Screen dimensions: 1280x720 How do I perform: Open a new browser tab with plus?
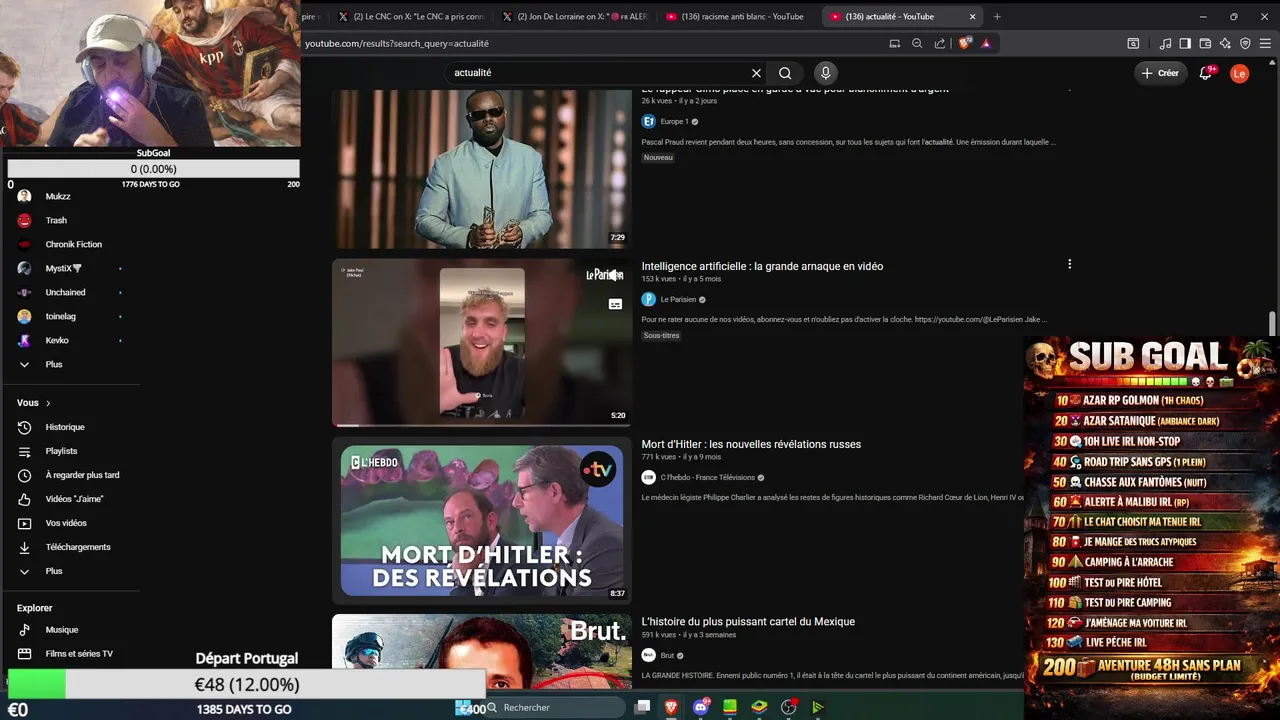click(x=997, y=16)
